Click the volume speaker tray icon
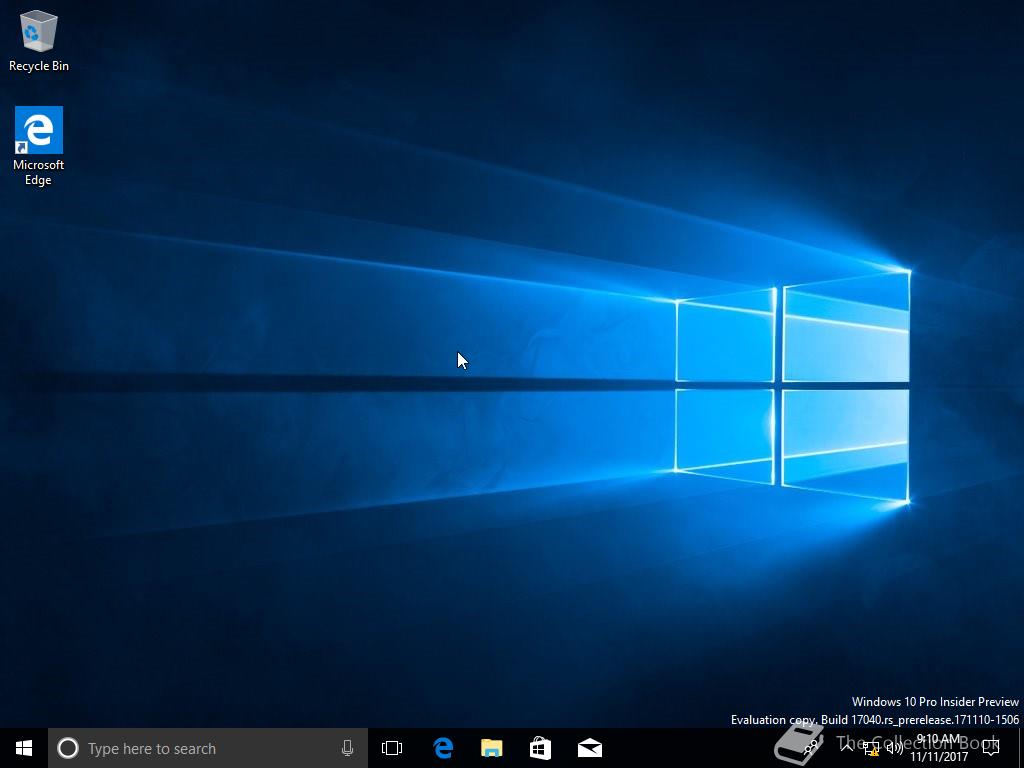1024x768 pixels. 895,748
